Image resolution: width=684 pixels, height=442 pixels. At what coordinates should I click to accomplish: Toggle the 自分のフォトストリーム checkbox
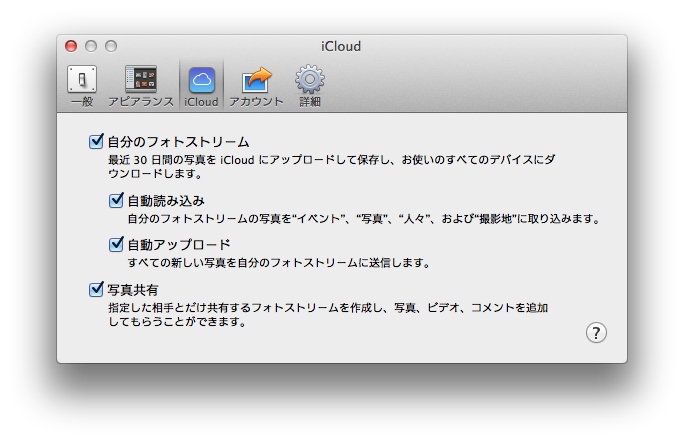pos(96,141)
